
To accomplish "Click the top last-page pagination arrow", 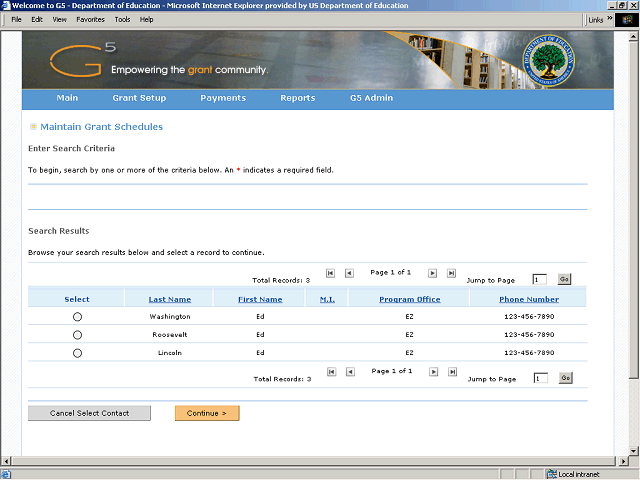I will [x=452, y=273].
